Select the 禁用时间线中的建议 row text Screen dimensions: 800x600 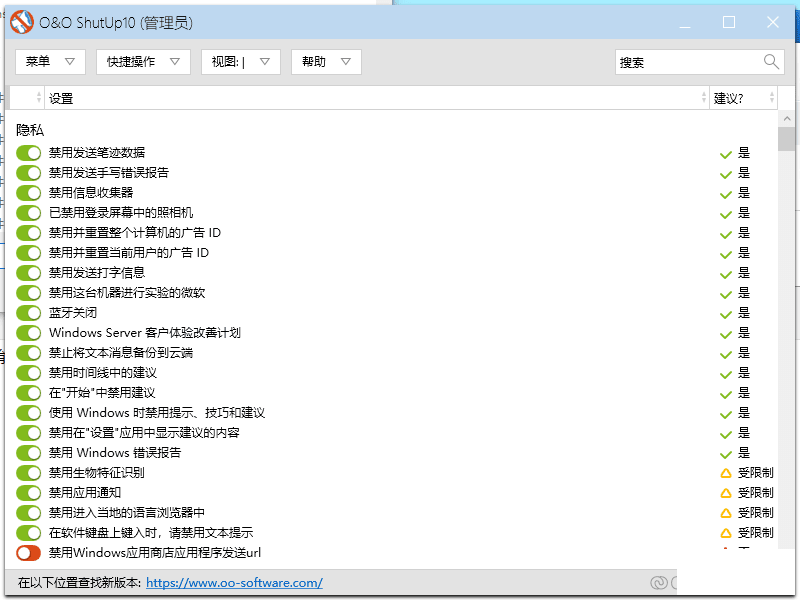click(103, 373)
